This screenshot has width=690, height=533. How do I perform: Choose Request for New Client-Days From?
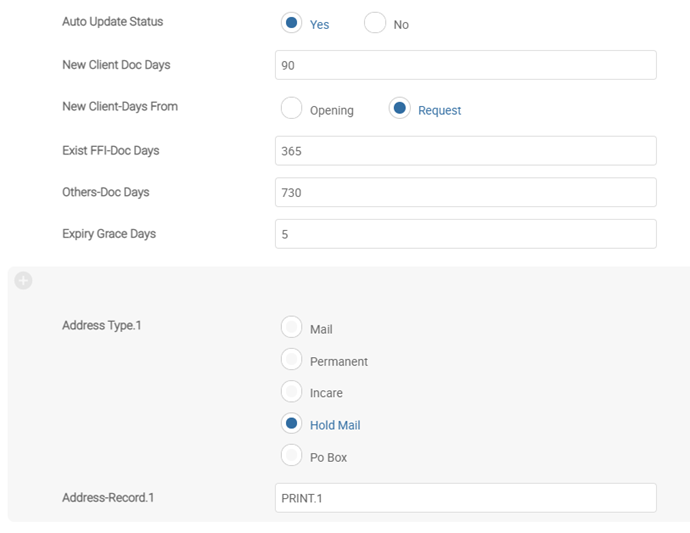(x=400, y=109)
